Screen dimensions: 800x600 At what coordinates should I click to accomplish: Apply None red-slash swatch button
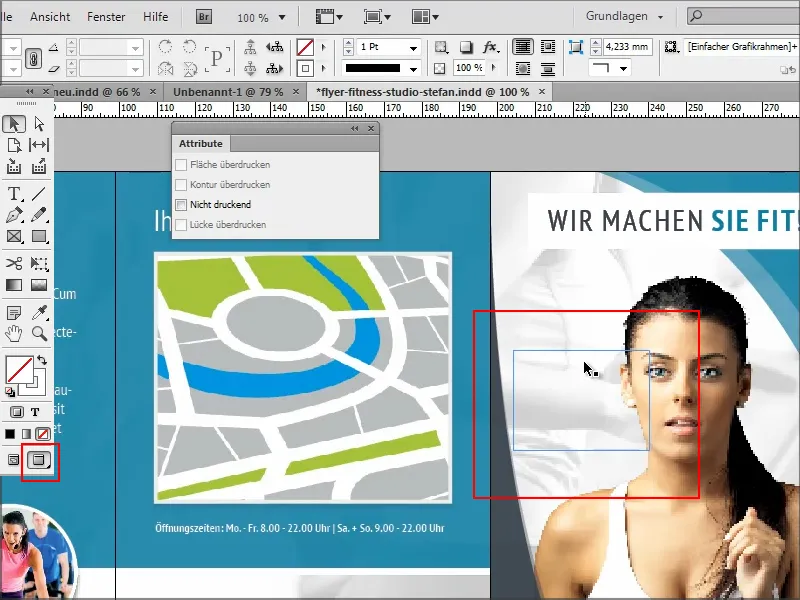point(43,434)
